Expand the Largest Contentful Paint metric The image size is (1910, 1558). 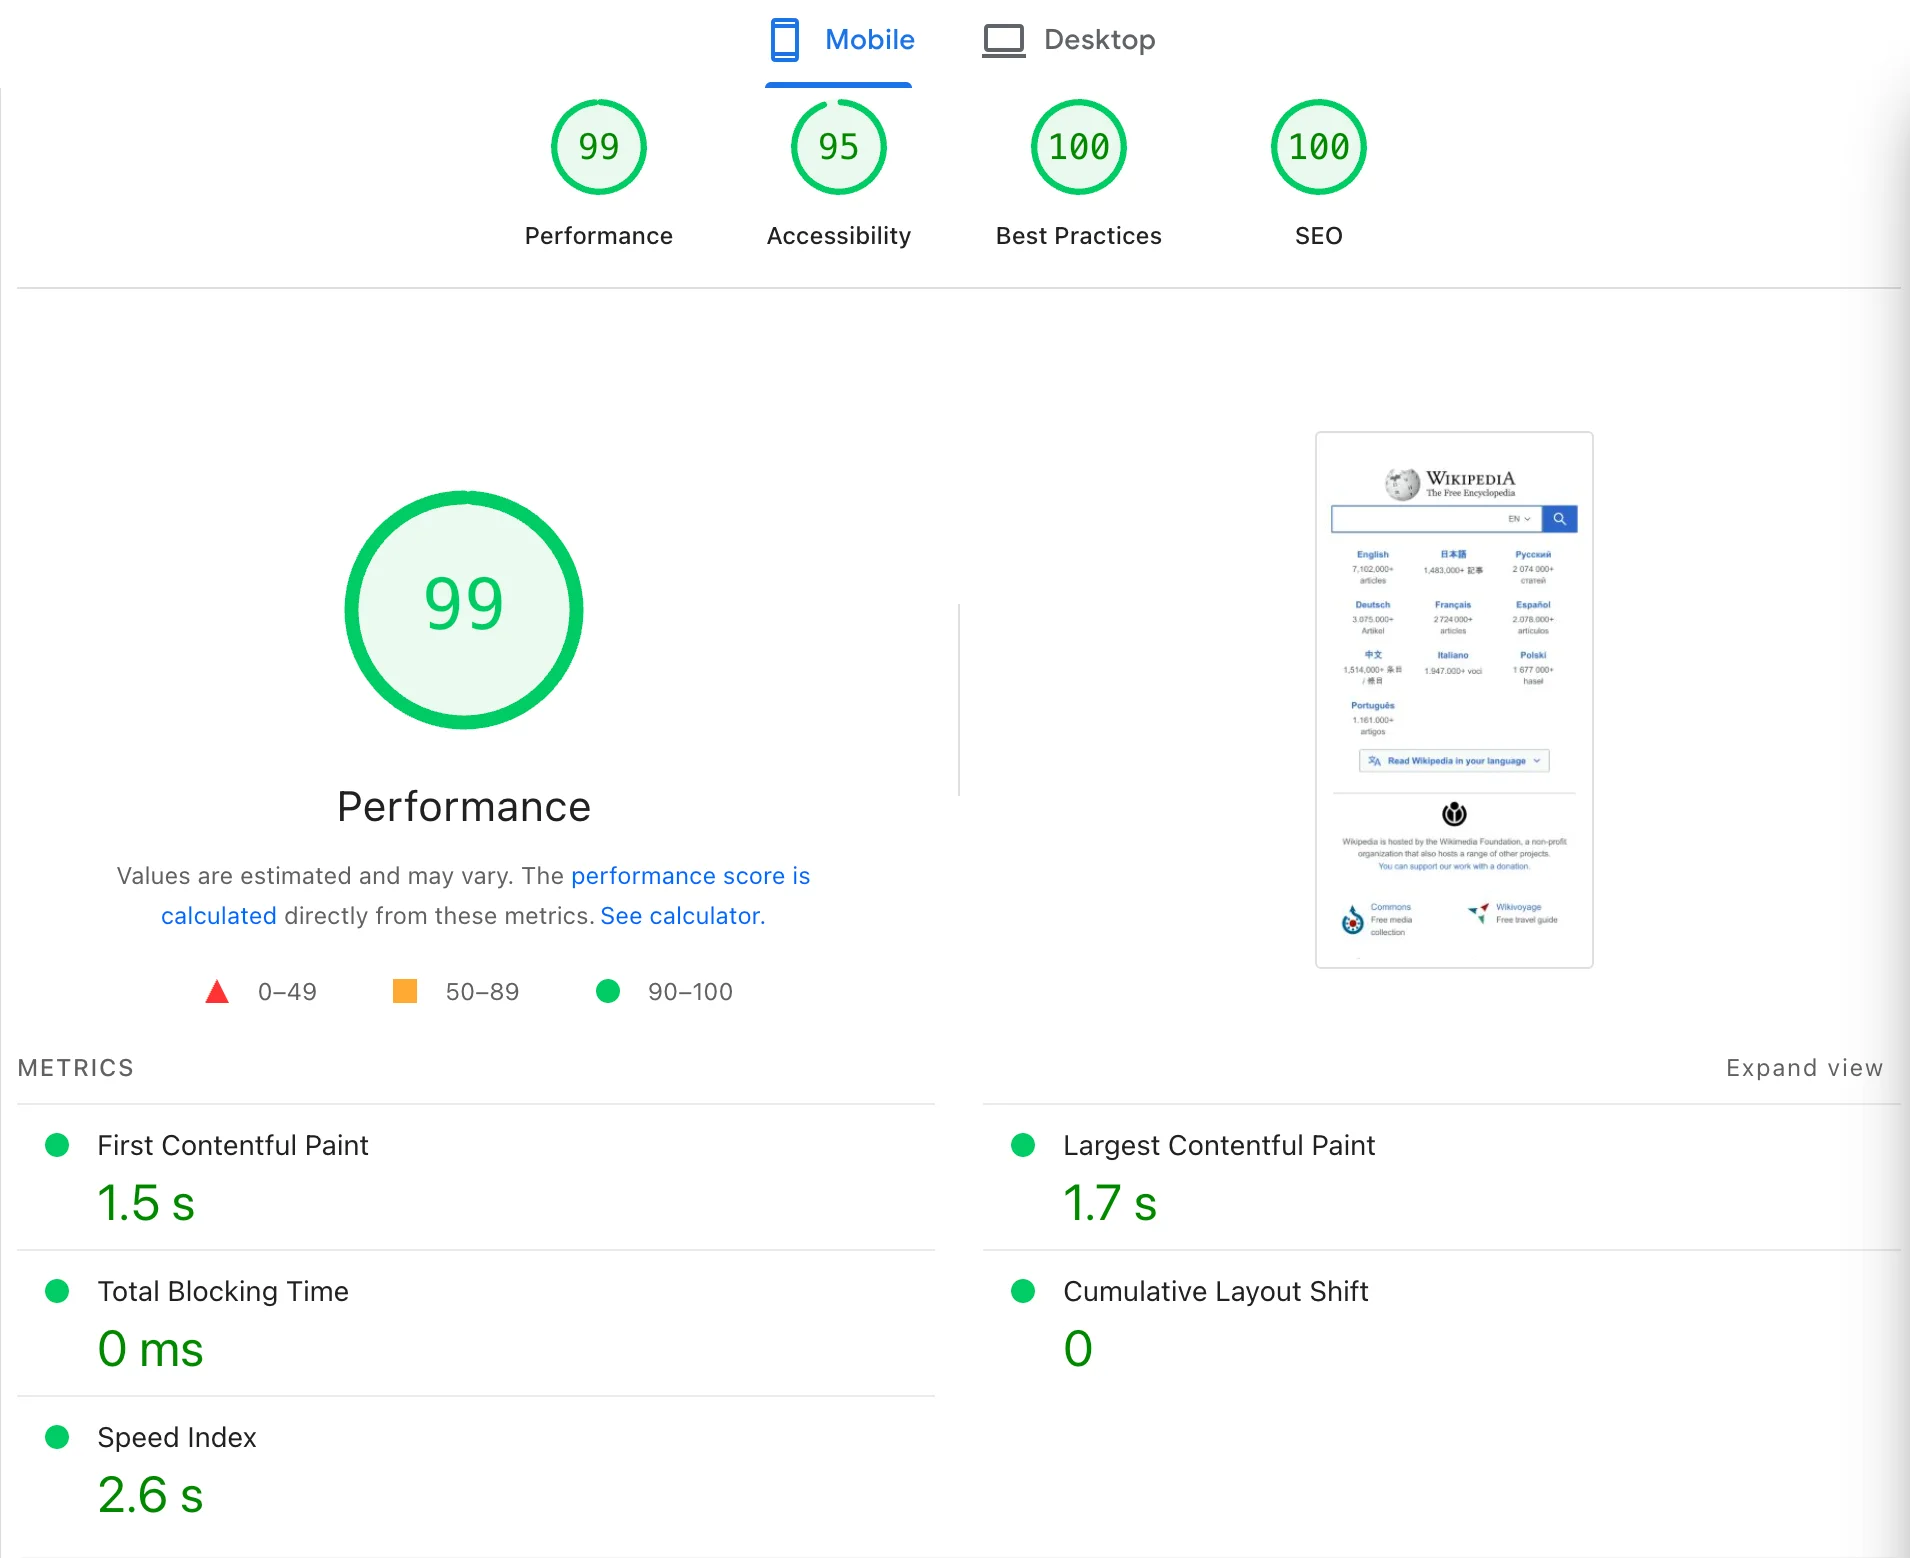pos(1218,1145)
